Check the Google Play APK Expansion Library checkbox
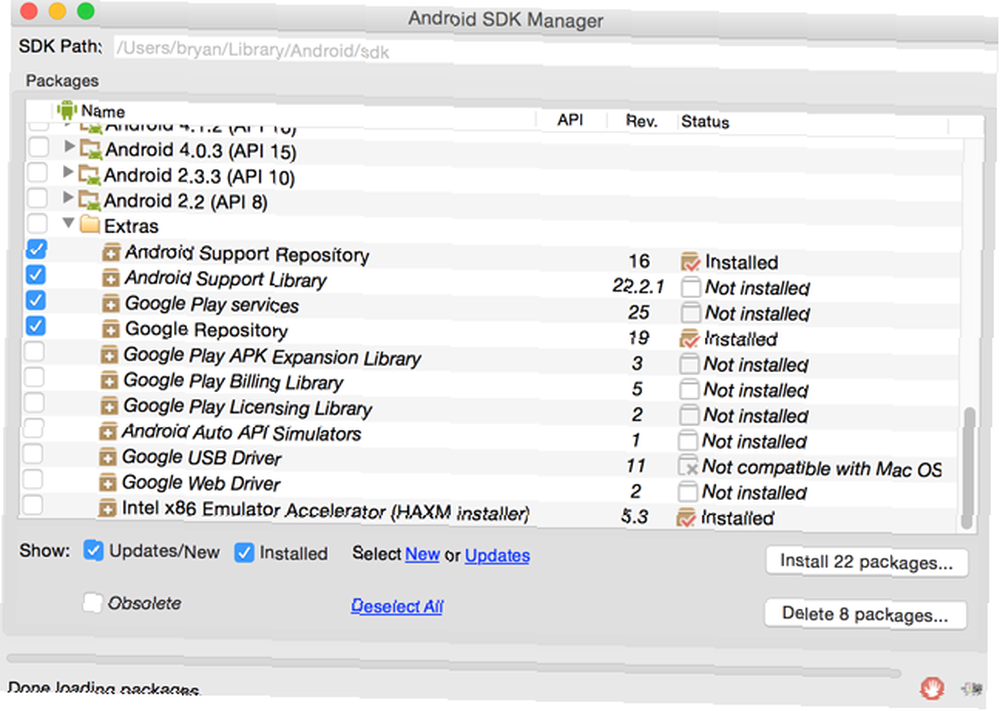 click(x=34, y=351)
